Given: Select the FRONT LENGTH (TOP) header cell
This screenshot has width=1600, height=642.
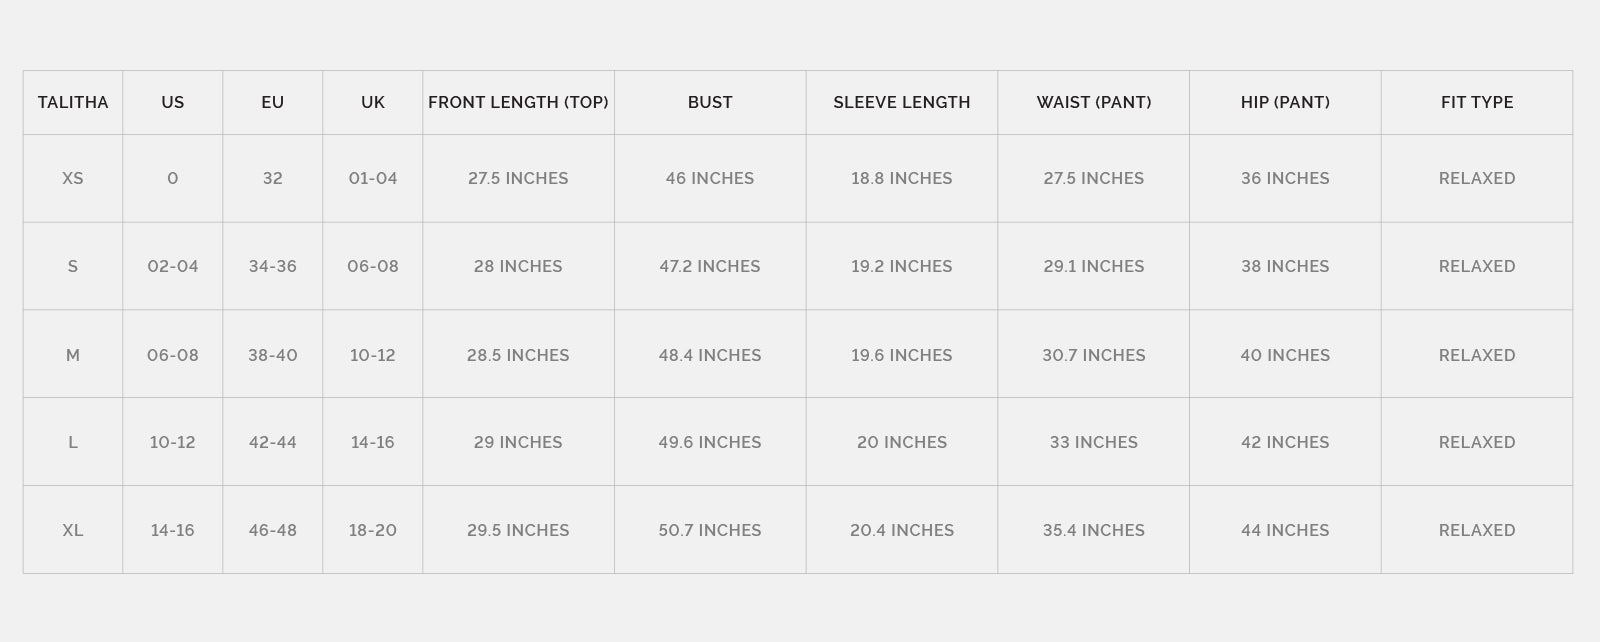Looking at the screenshot, I should (518, 102).
